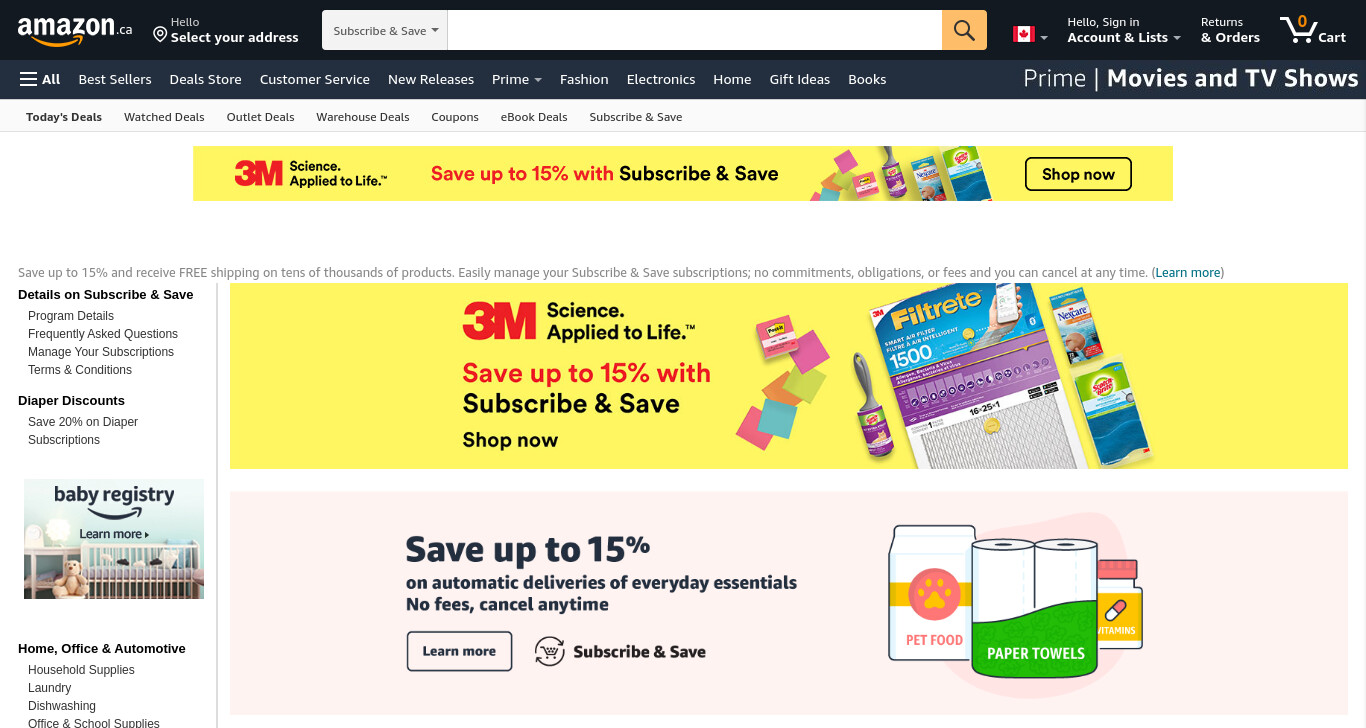The height and width of the screenshot is (728, 1366).
Task: Open Best Sellers in the navigation bar
Action: (x=115, y=79)
